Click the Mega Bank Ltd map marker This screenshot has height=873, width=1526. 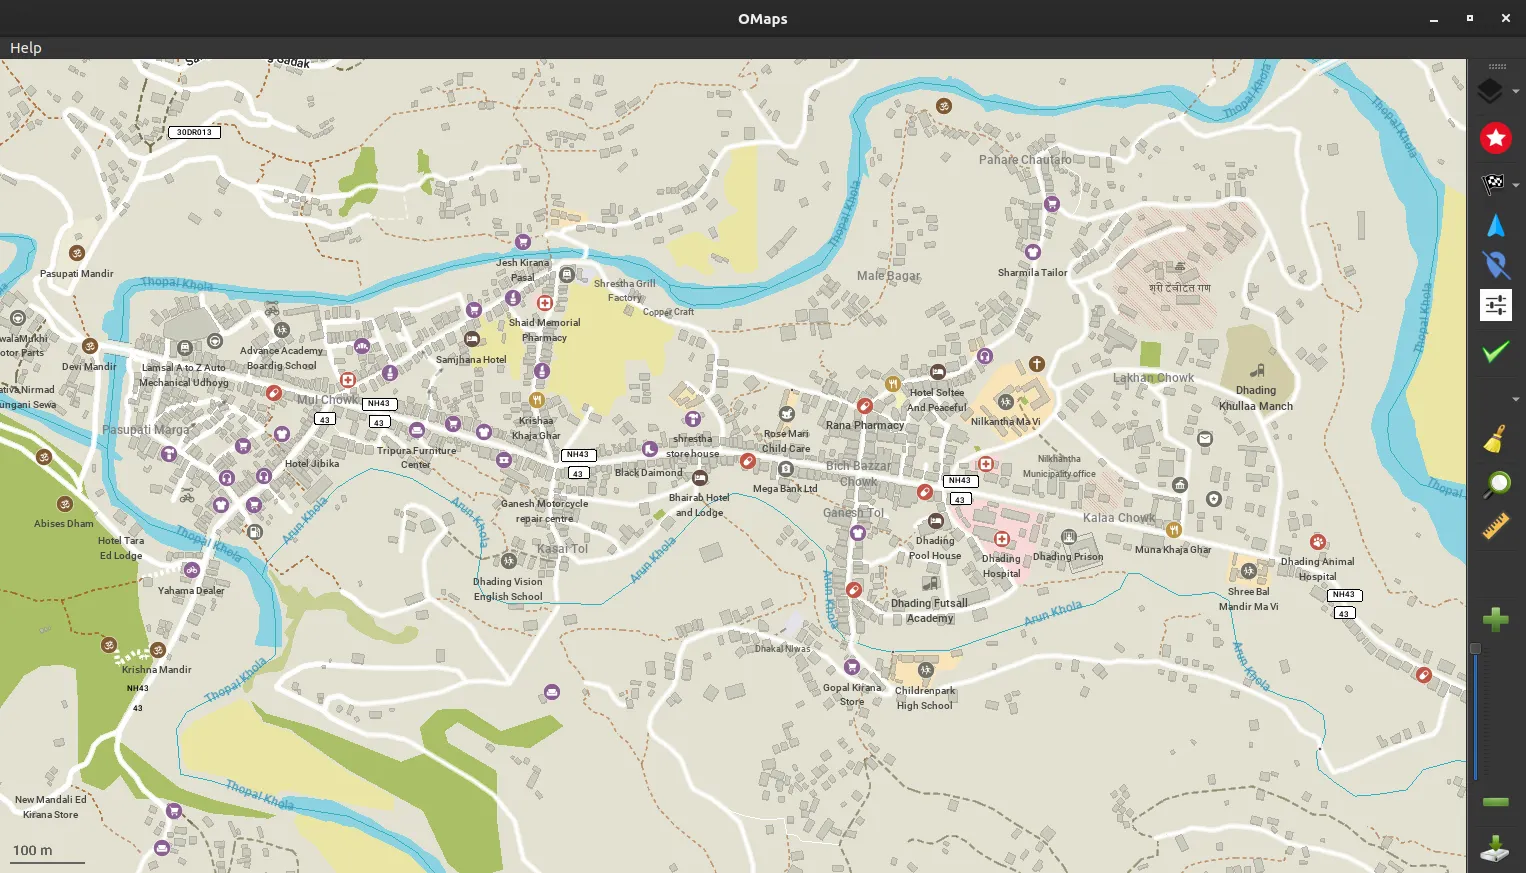point(786,469)
